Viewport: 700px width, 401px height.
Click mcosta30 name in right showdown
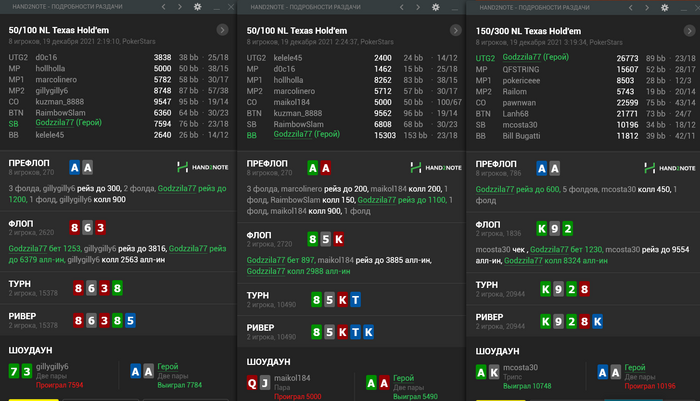click(521, 367)
